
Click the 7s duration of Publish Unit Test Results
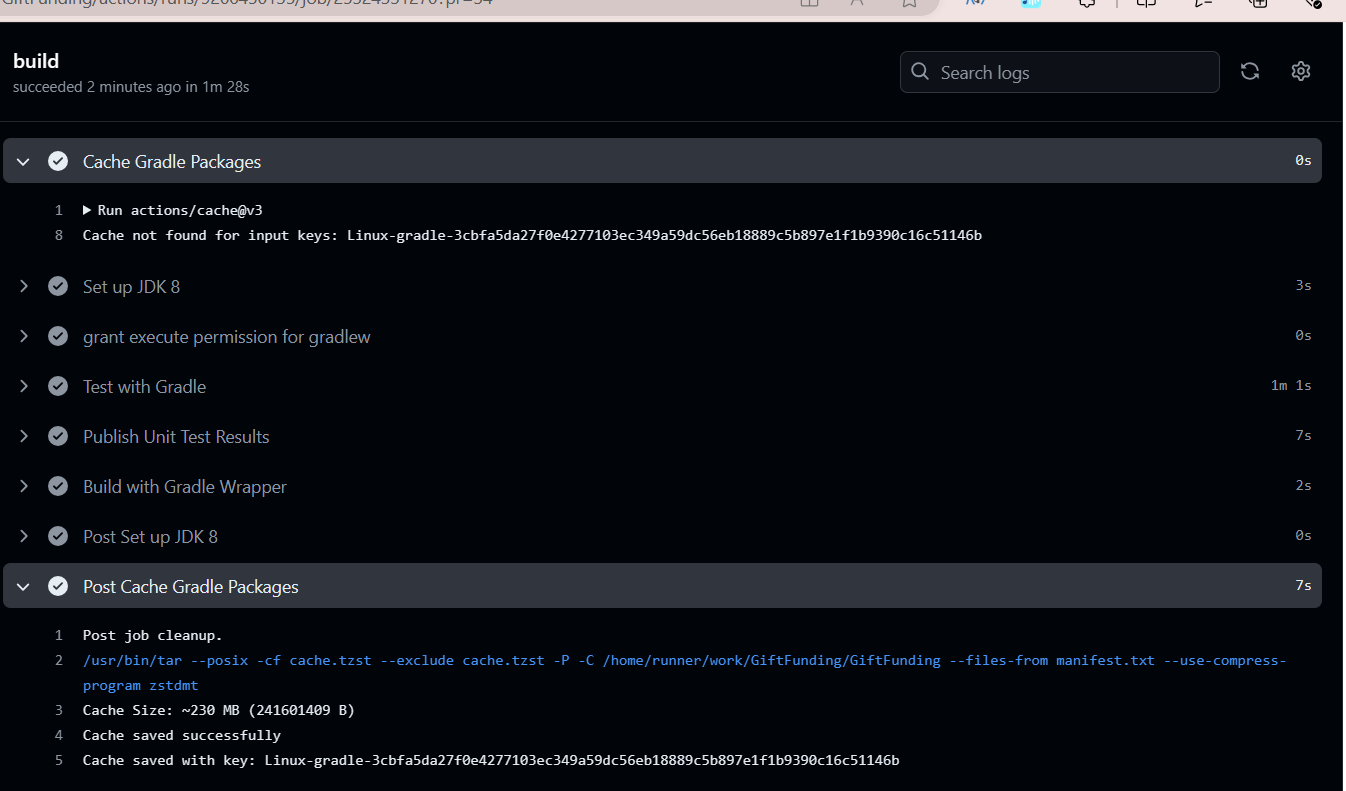click(1303, 436)
